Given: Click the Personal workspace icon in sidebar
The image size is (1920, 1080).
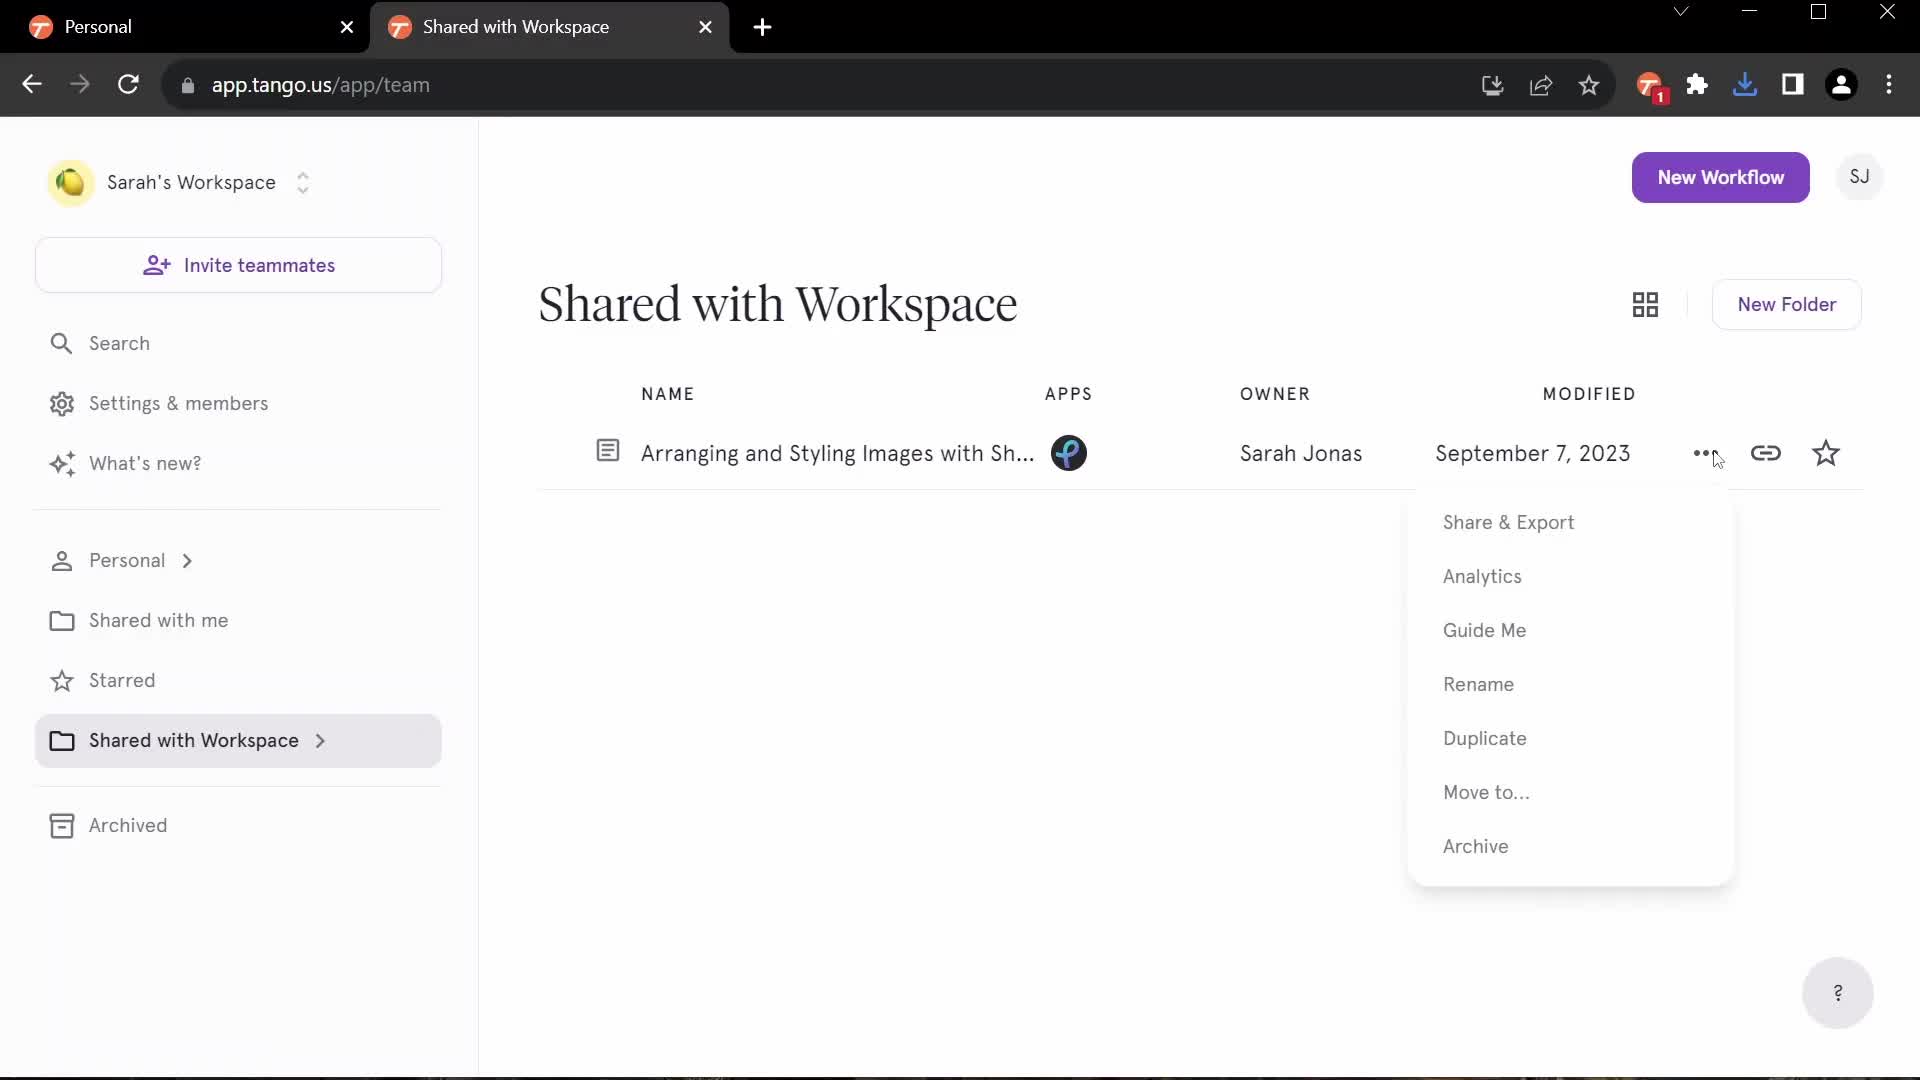Looking at the screenshot, I should (61, 560).
